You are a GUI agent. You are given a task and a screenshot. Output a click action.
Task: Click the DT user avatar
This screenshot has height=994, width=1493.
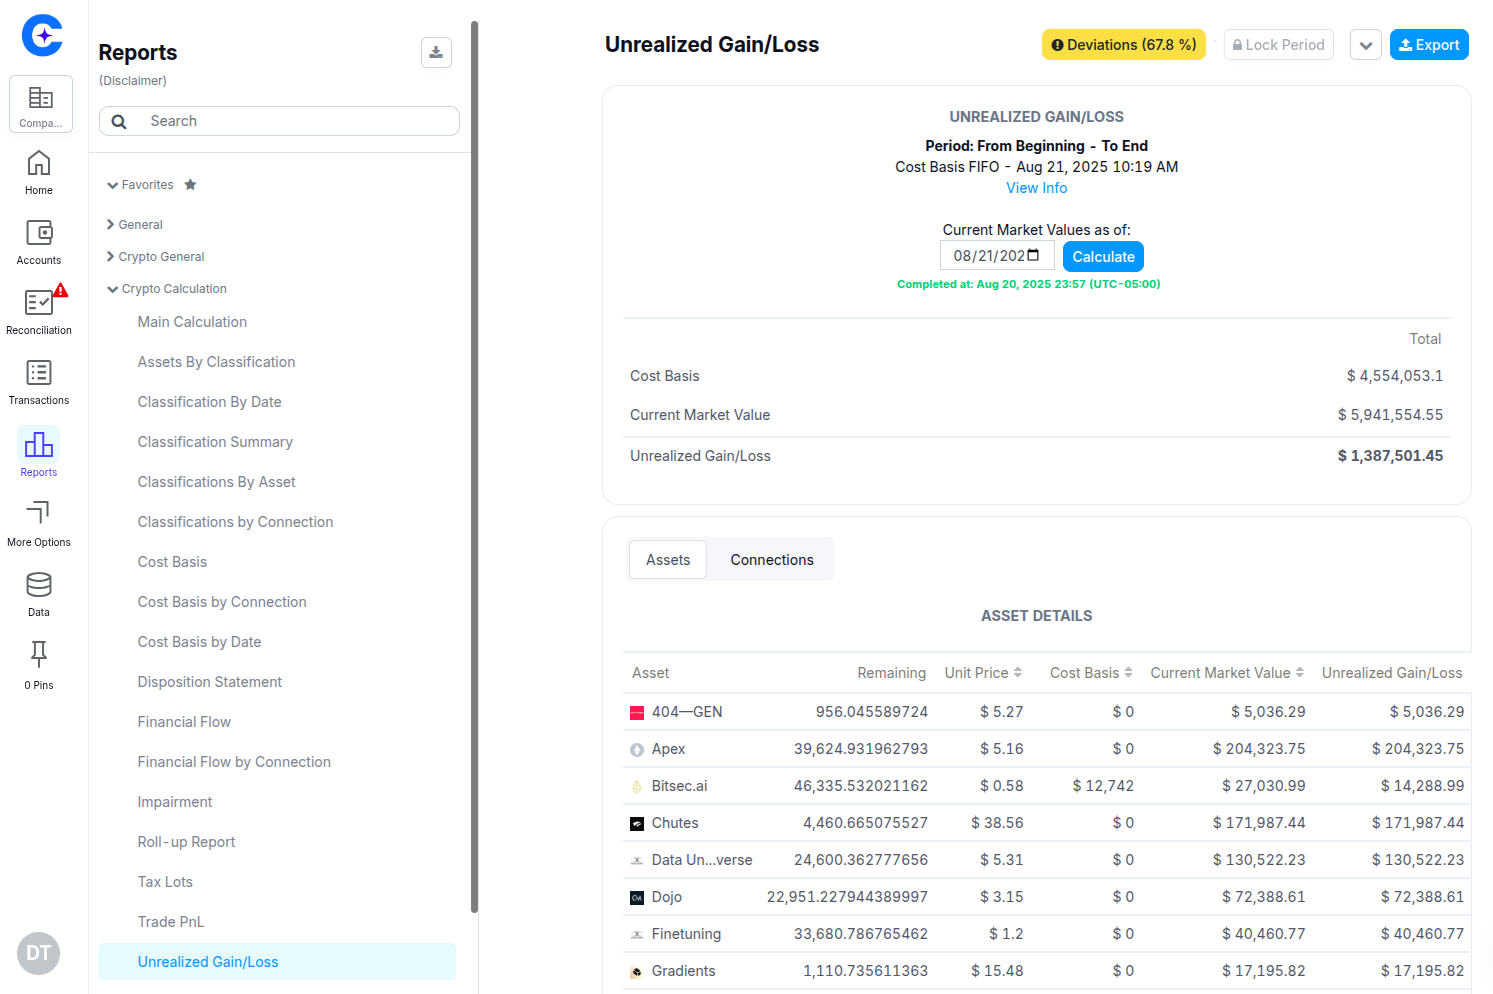point(39,953)
